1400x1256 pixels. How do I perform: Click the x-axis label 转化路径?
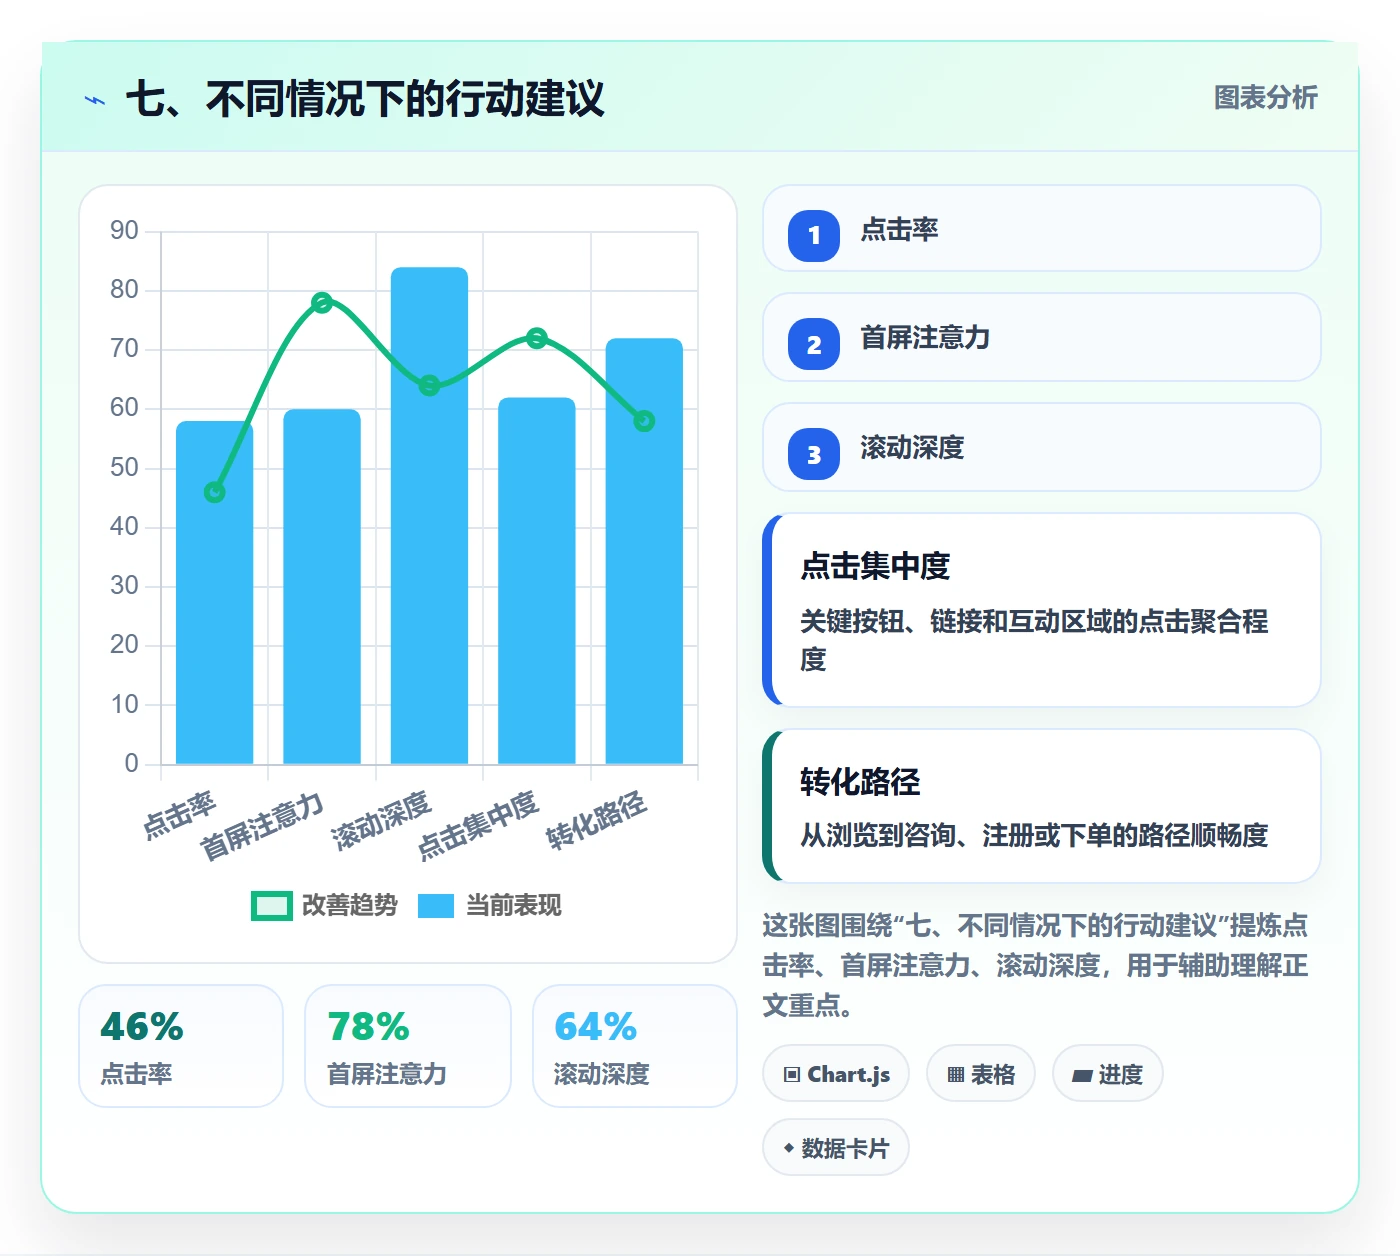597,821
